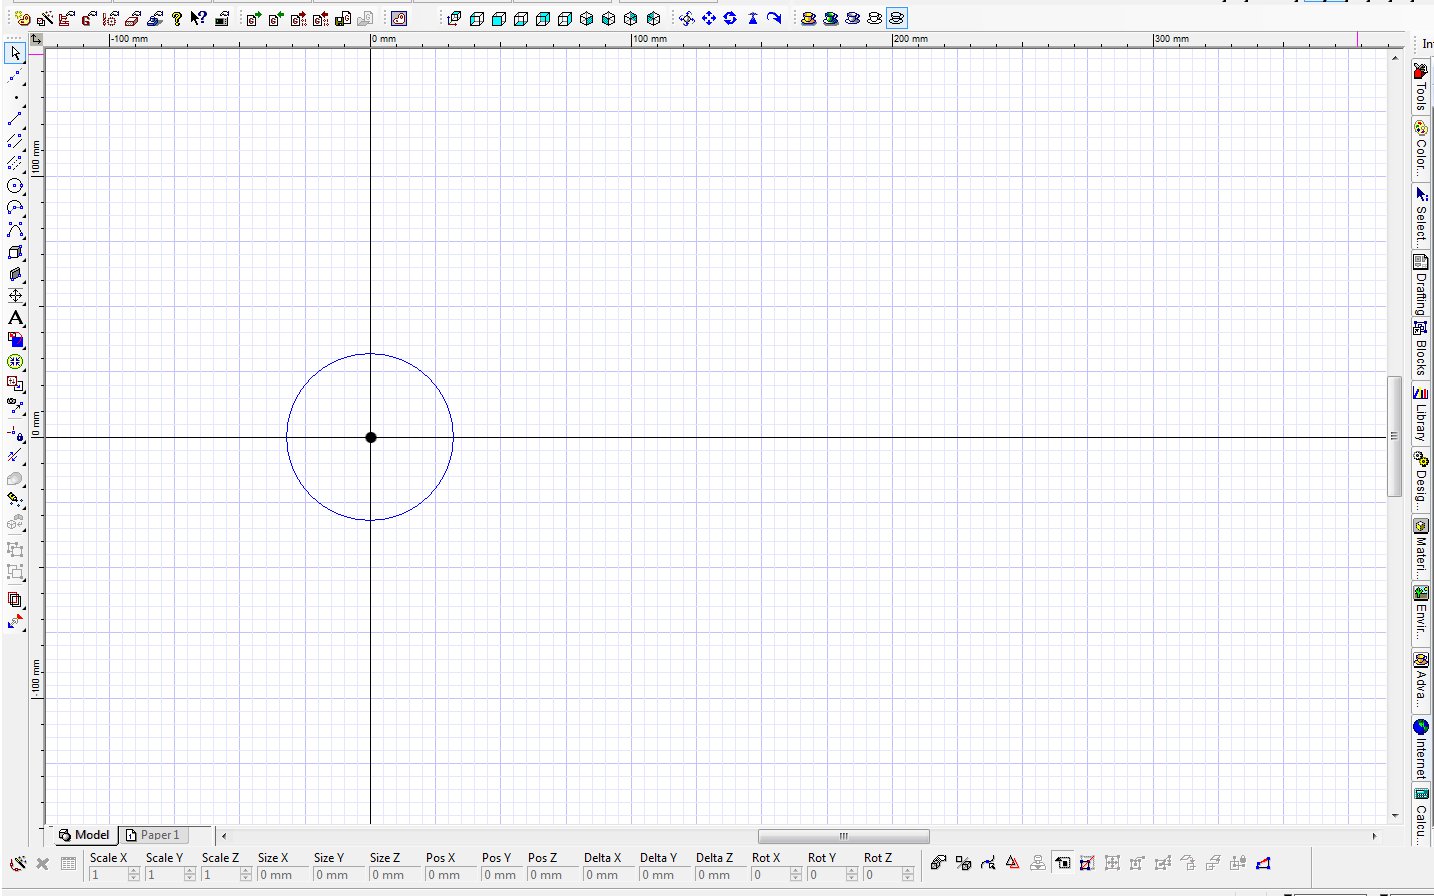Screen dimensions: 1434x896
Task: Click the vertical scrollbar down arrow
Action: pyautogui.click(x=1394, y=816)
